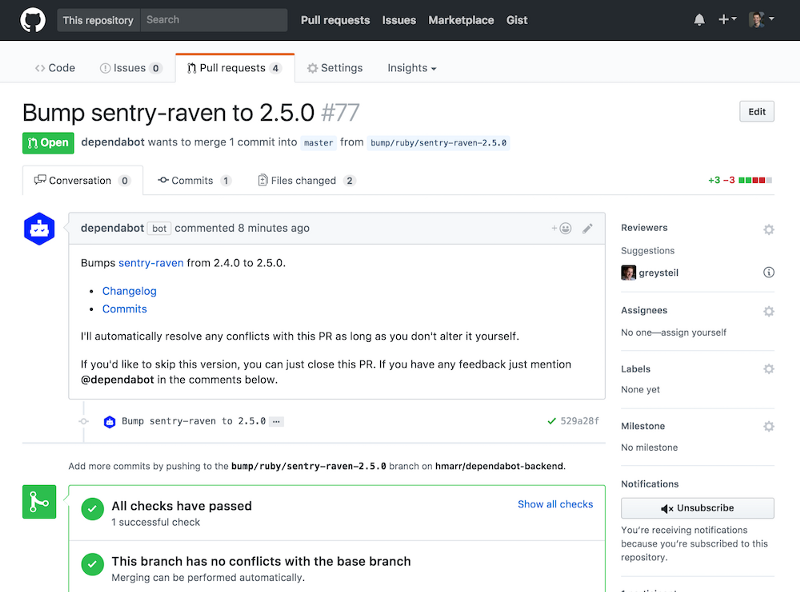Click the green git-merge status icon
Image resolution: width=800 pixels, height=592 pixels.
[39, 502]
